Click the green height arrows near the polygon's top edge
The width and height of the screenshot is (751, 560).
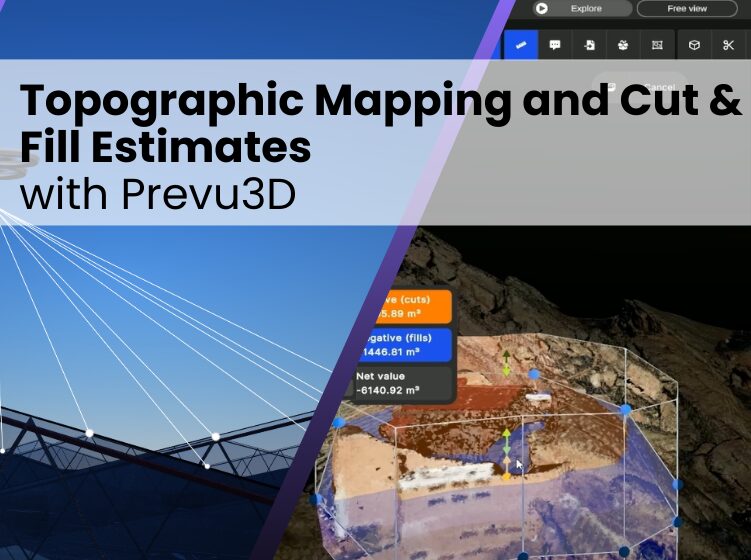506,363
